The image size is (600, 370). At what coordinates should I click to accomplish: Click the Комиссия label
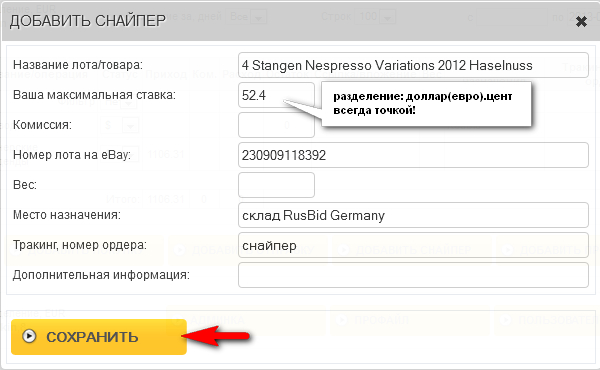coord(42,125)
